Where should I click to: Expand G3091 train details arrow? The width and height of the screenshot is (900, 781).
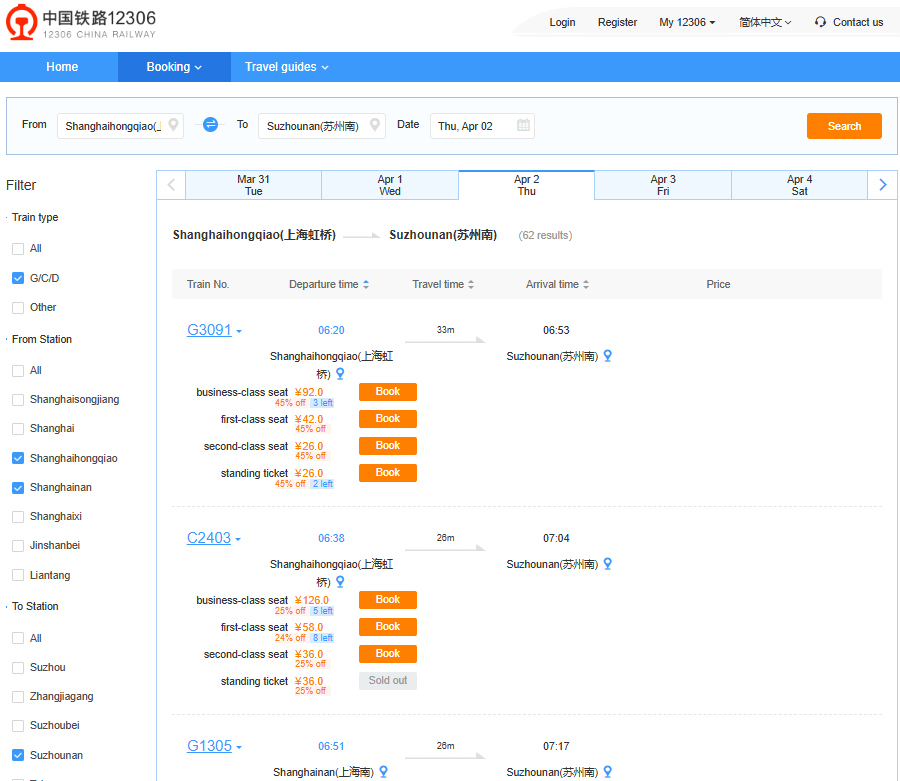239,332
